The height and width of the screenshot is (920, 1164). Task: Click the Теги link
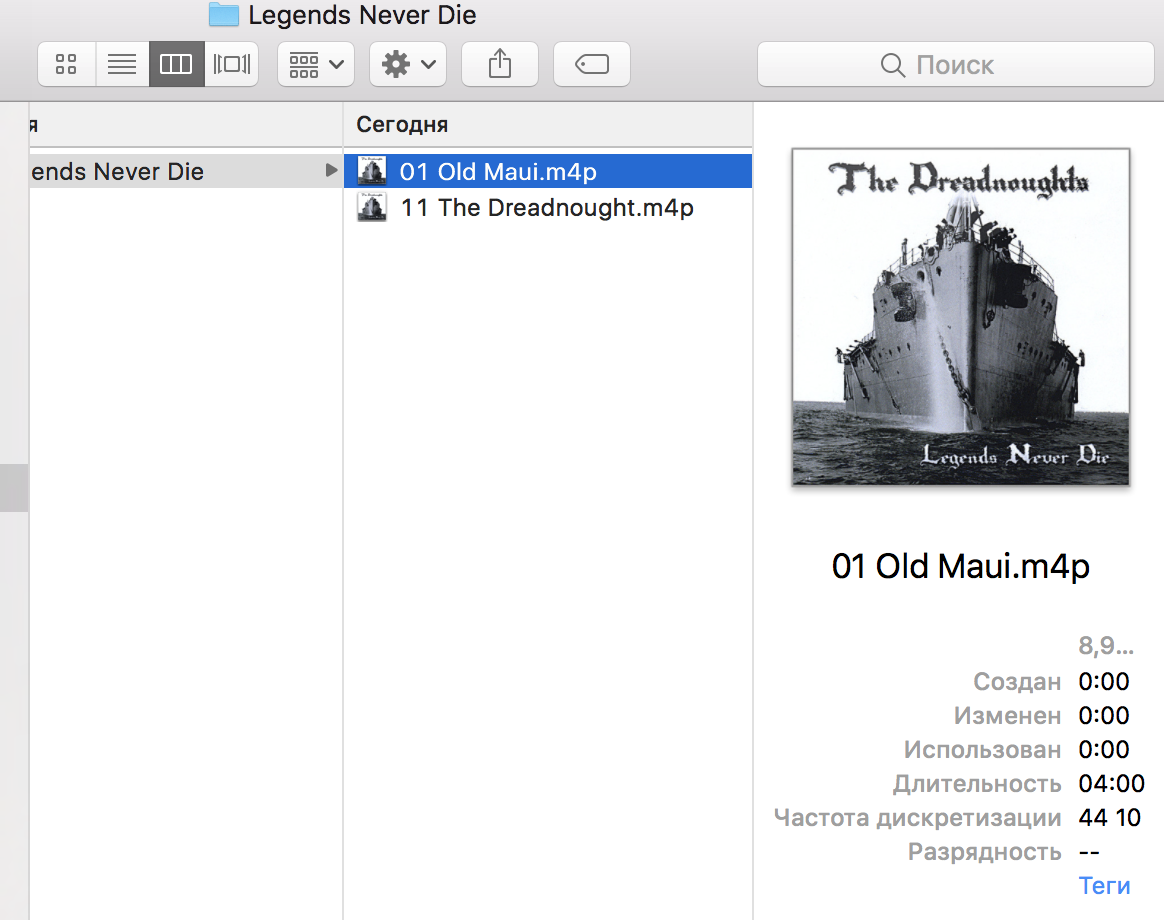point(1104,886)
